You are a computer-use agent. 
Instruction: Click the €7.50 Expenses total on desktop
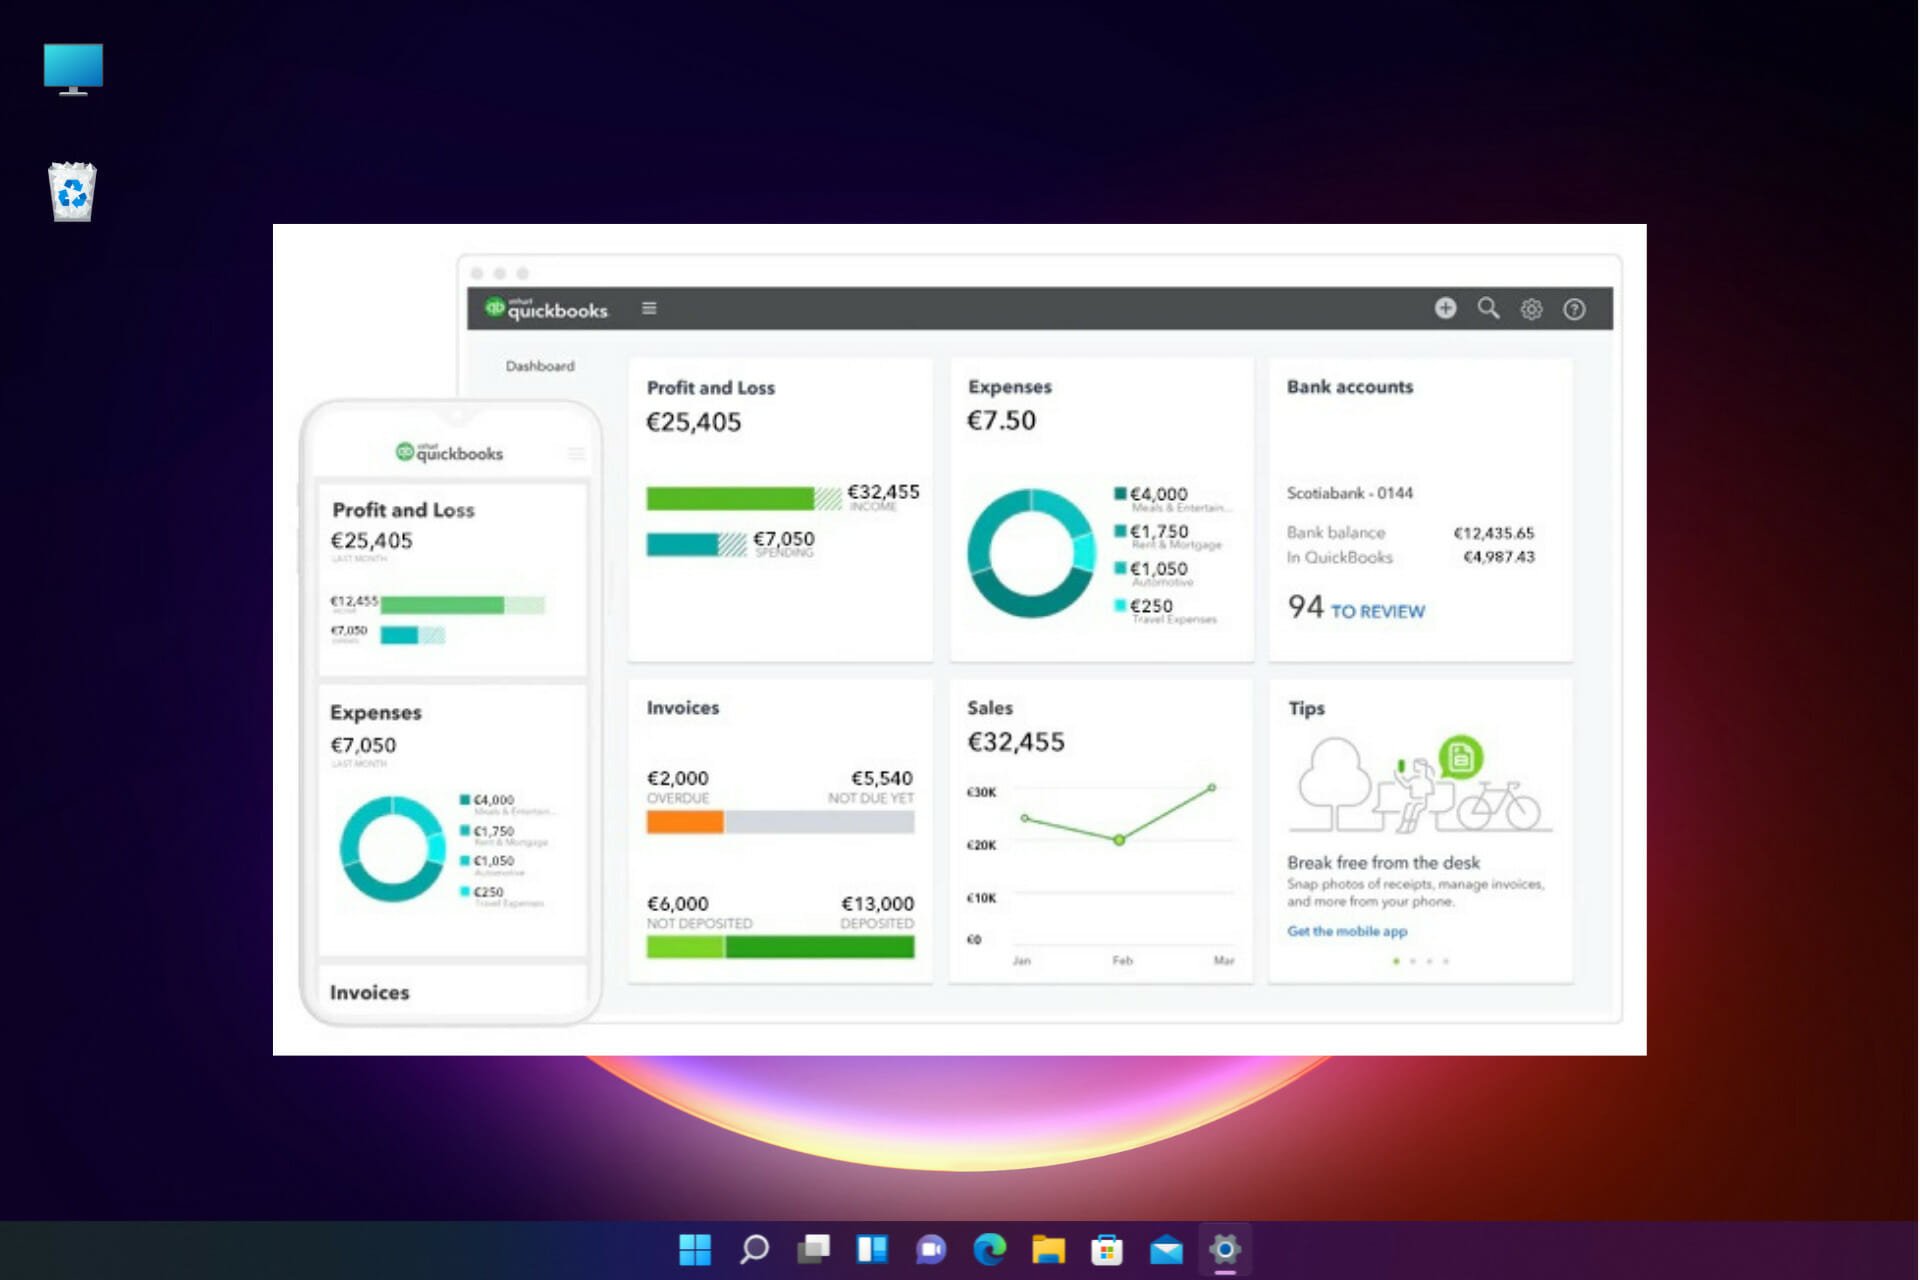pos(1002,420)
